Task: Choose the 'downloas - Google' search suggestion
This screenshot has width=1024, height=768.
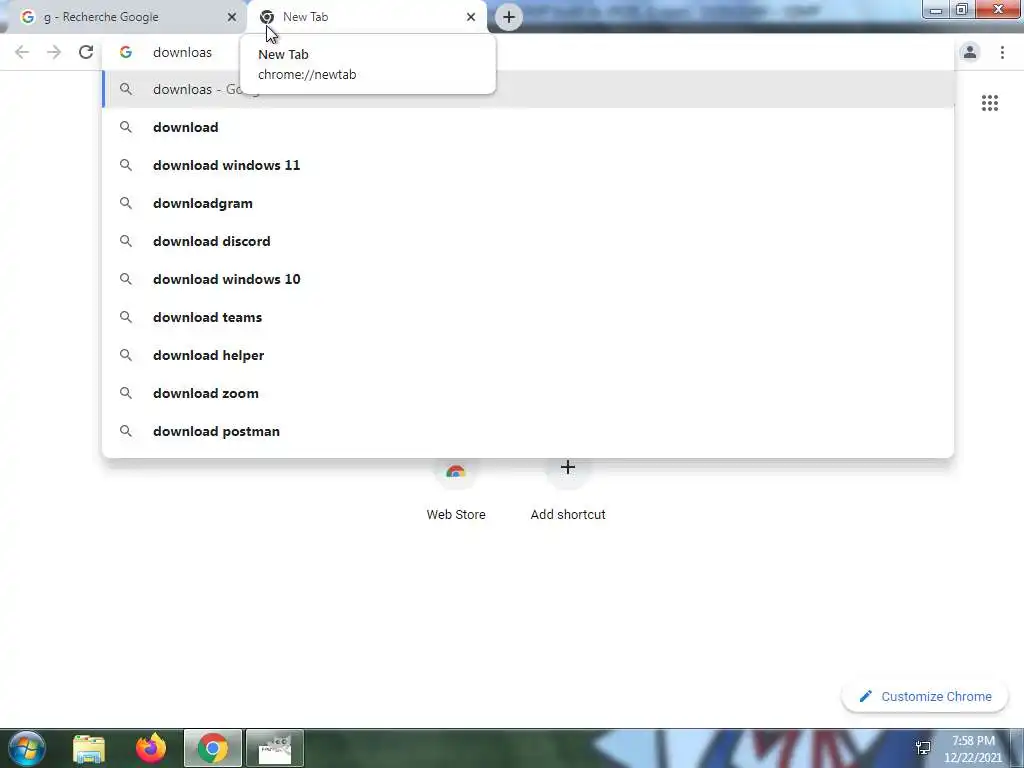Action: tap(528, 89)
